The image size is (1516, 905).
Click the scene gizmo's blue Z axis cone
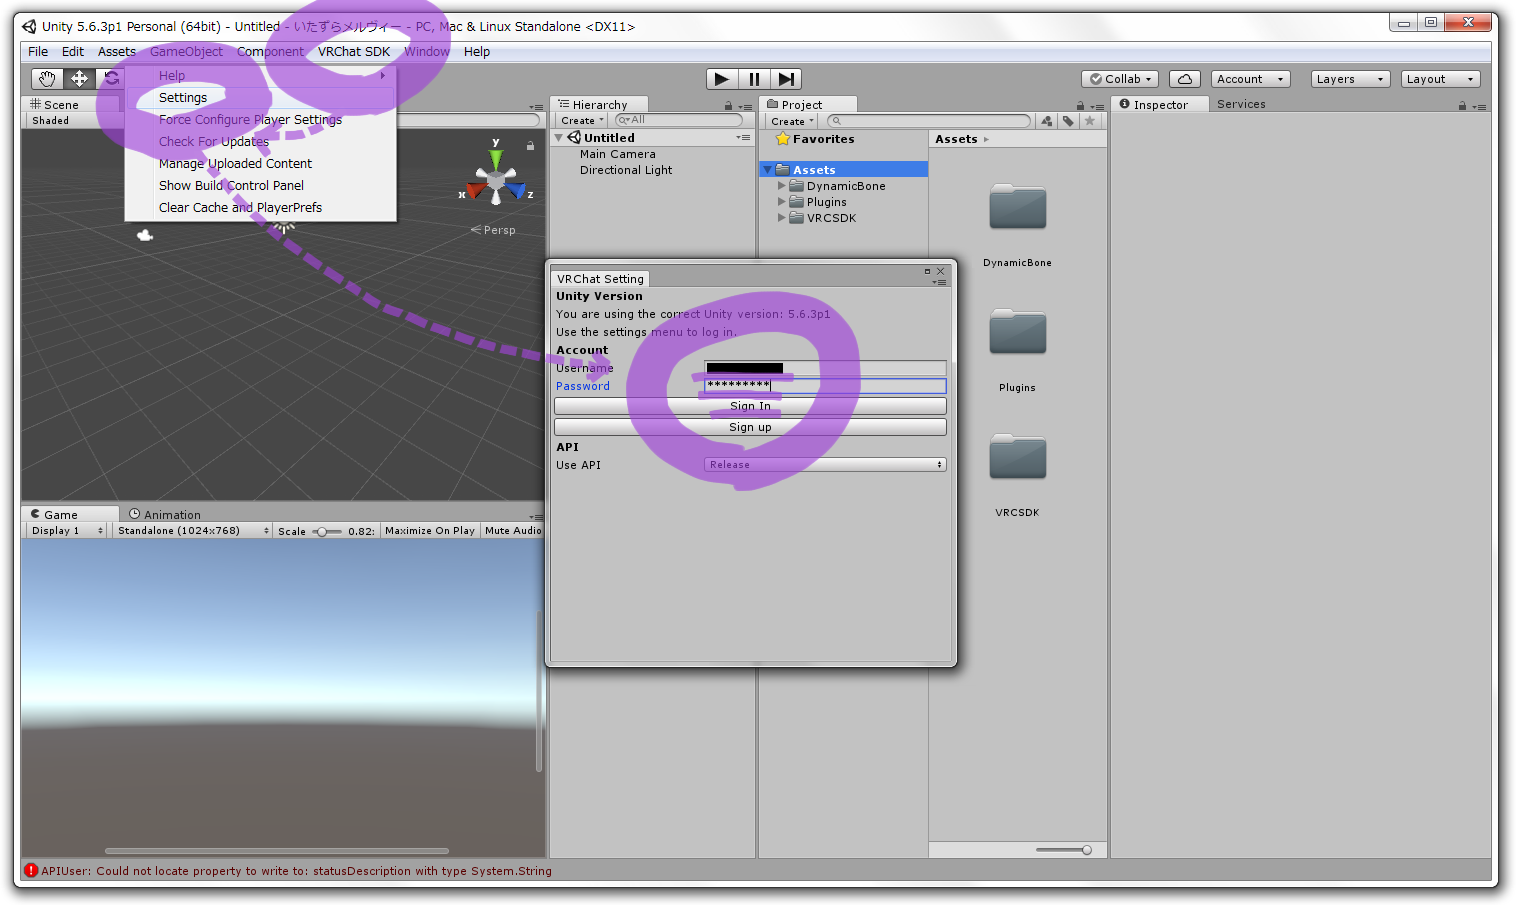(x=516, y=190)
